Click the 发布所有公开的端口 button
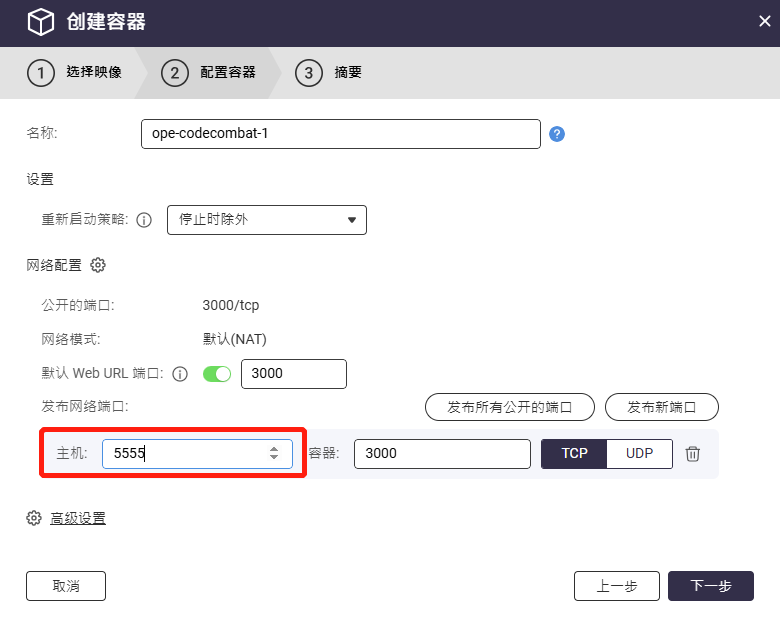The width and height of the screenshot is (780, 623). coord(510,407)
